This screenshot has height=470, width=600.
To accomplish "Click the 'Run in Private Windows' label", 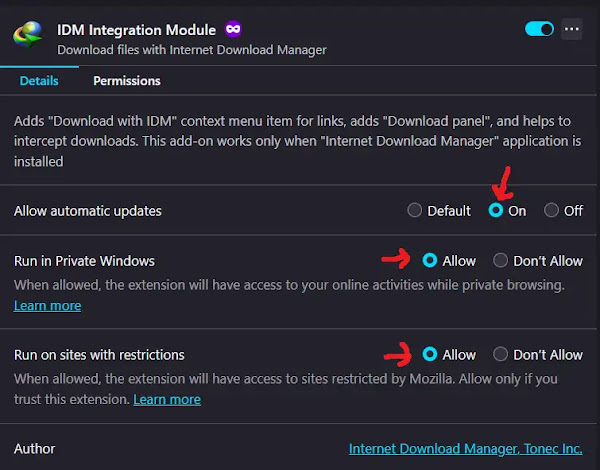I will click(x=84, y=261).
